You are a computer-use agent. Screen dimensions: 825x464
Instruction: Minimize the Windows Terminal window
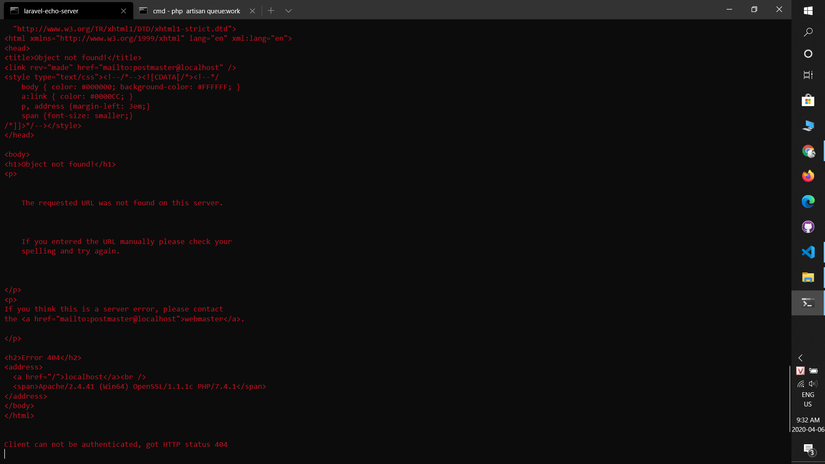pyautogui.click(x=729, y=9)
